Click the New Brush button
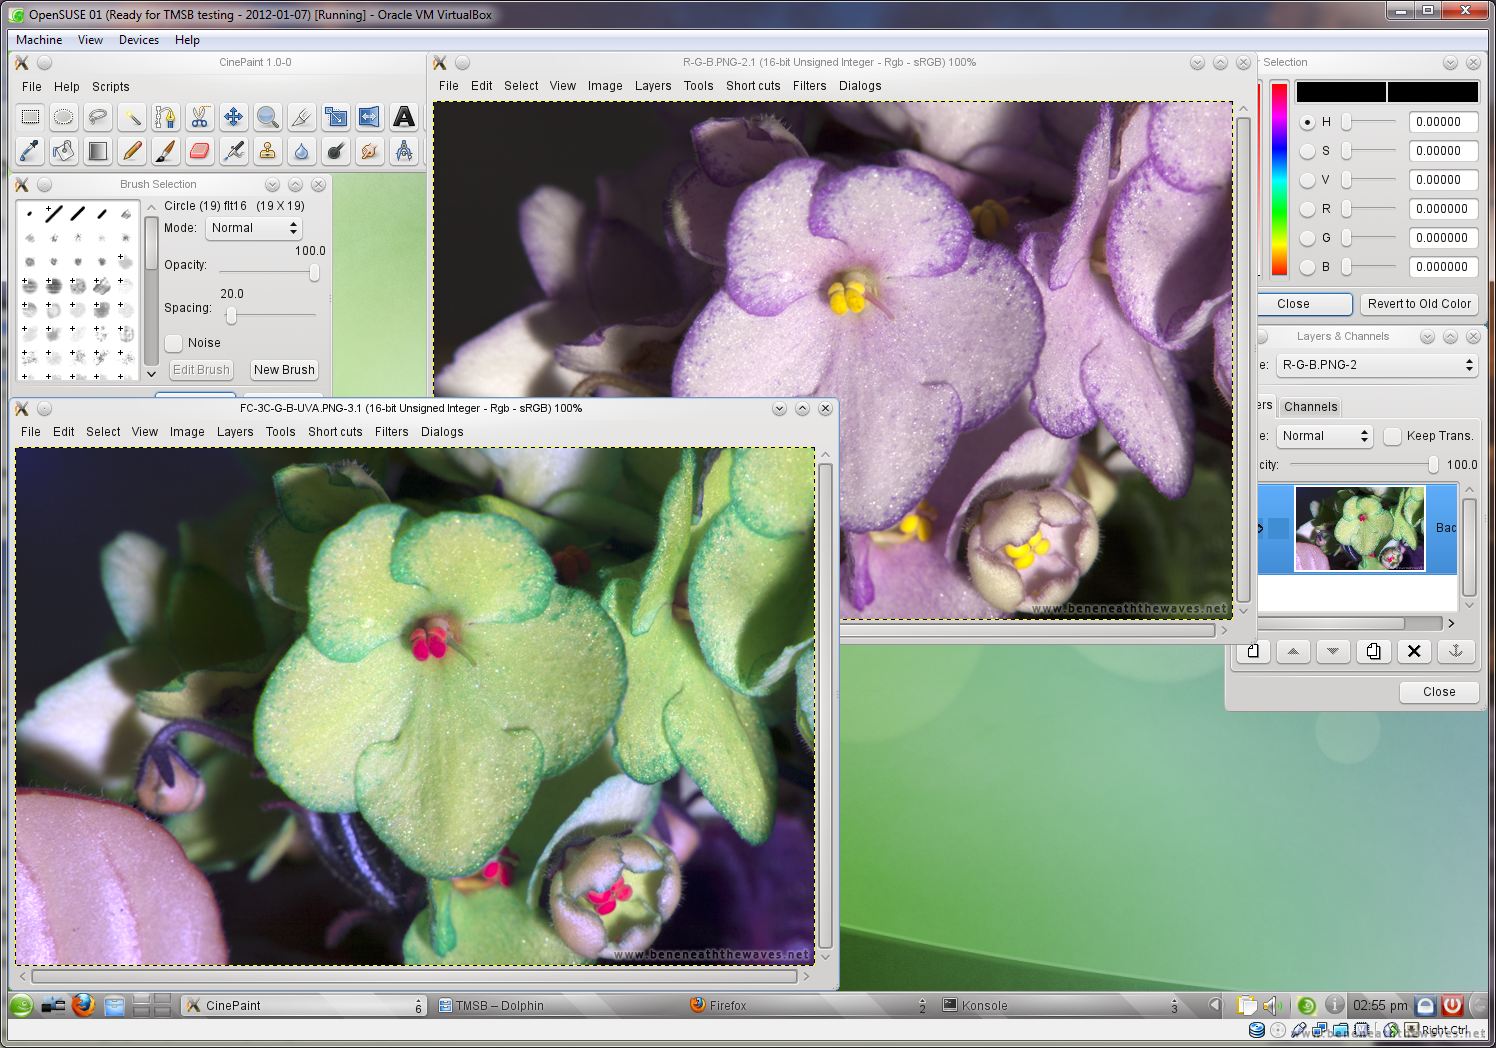This screenshot has height=1048, width=1496. pos(284,370)
